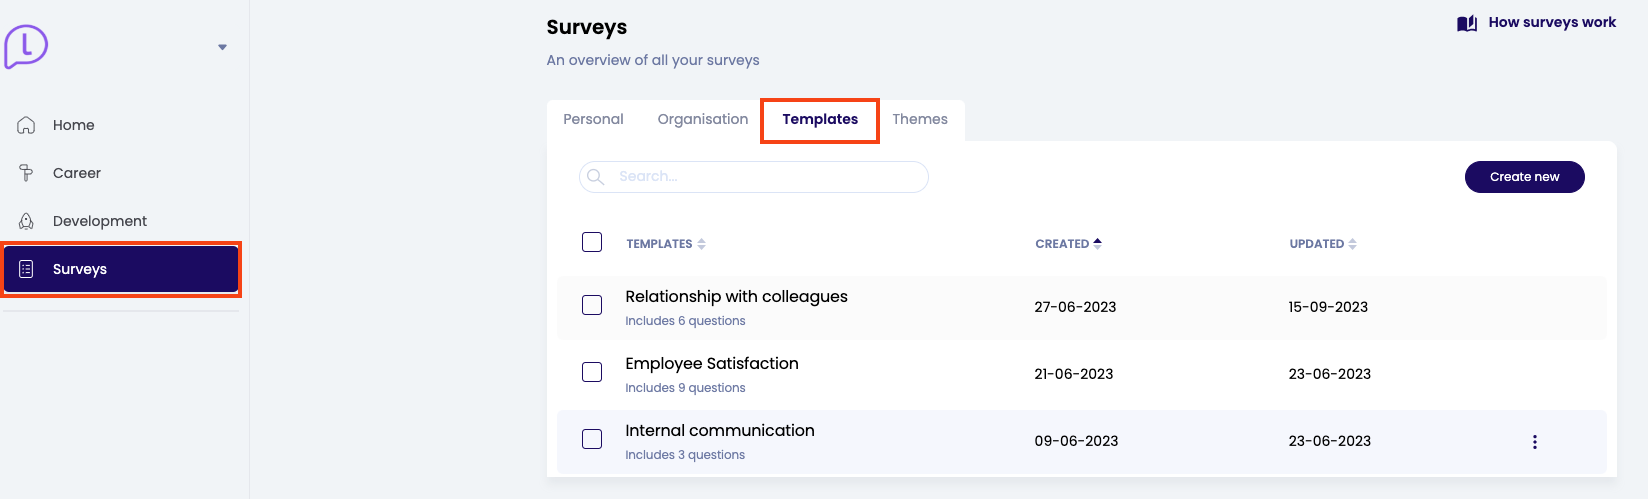Click the Surveys list icon
1648x499 pixels.
pyautogui.click(x=27, y=269)
